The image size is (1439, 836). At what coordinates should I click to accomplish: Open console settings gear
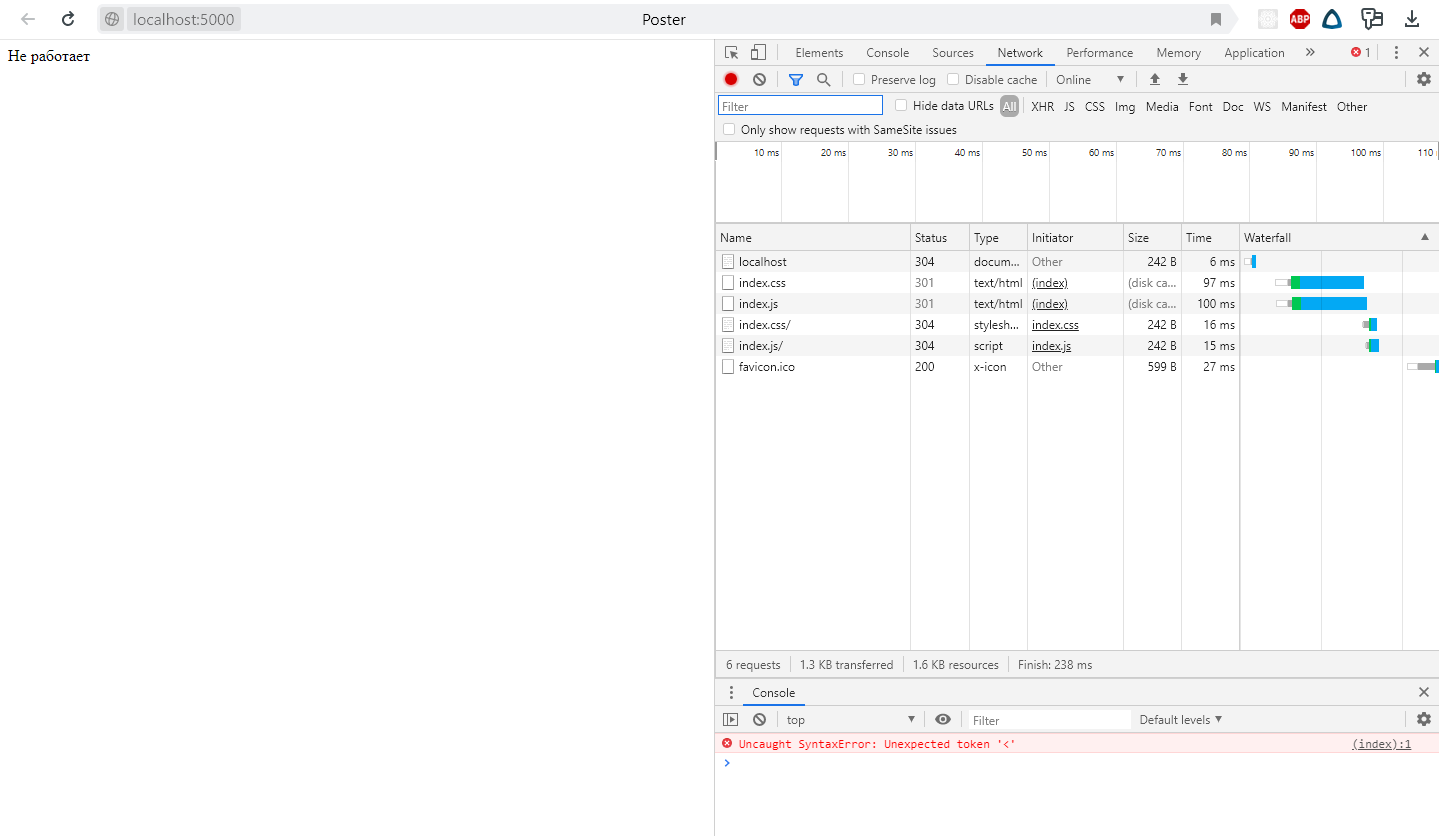[1424, 719]
